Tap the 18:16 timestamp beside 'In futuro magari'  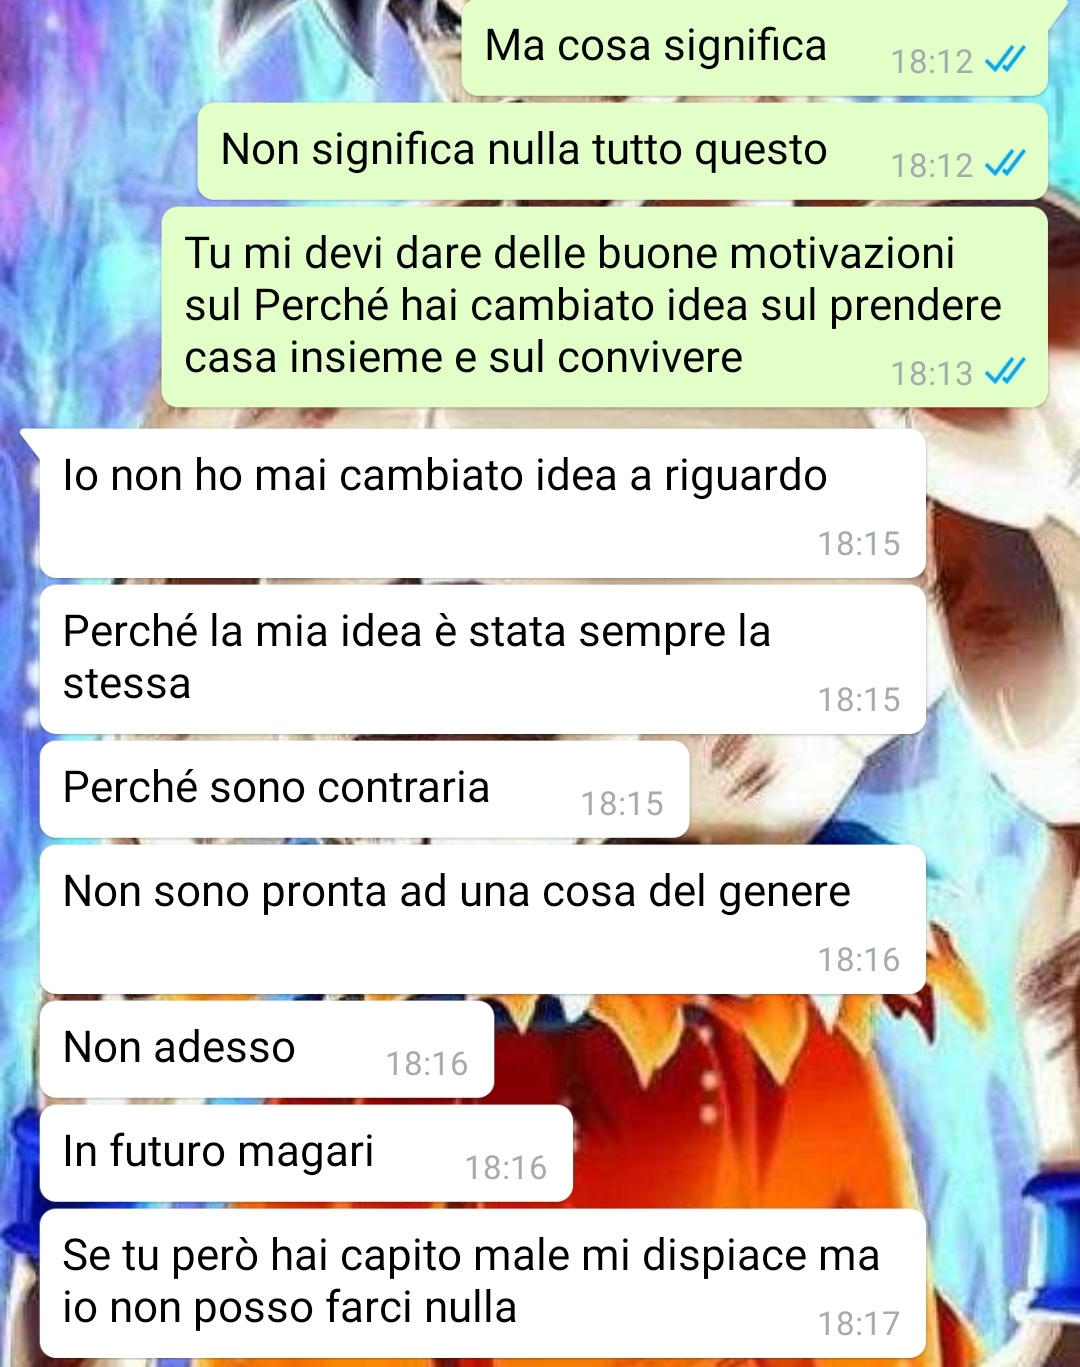(506, 1167)
